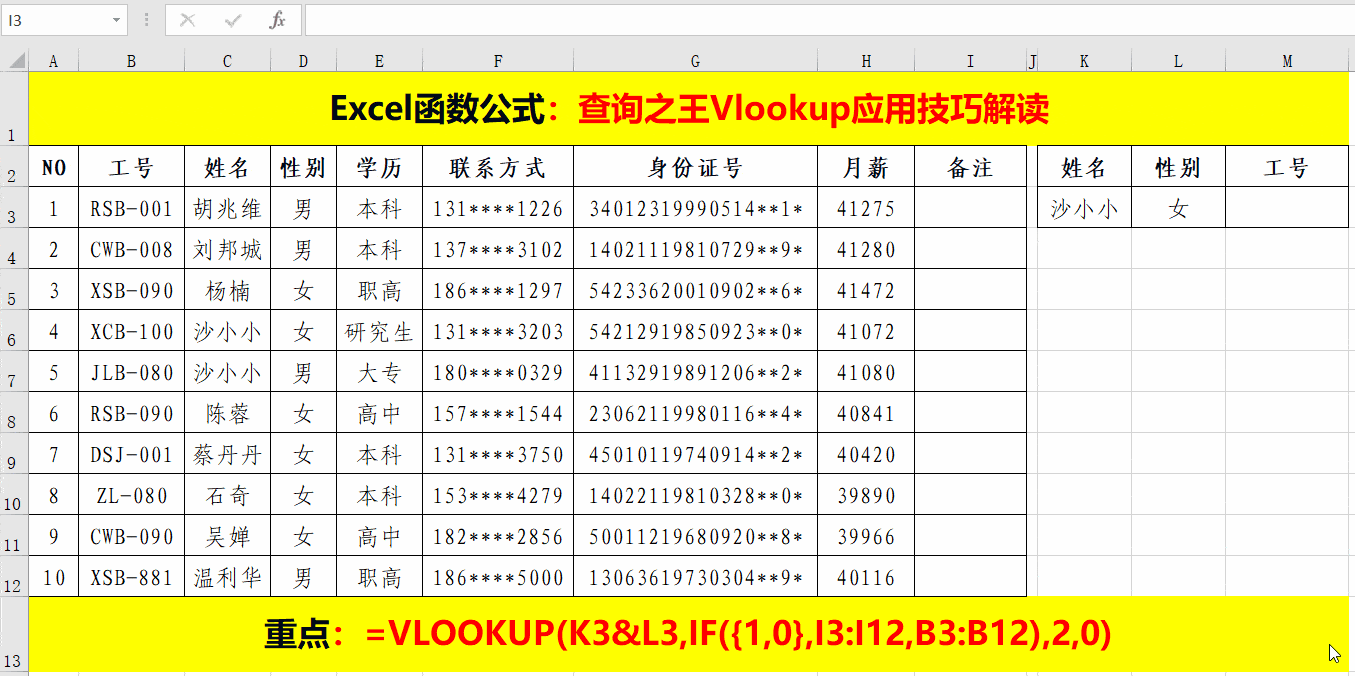Viewport: 1355px width, 676px height.
Task: Click the phone number 131****1226
Action: pos(498,208)
